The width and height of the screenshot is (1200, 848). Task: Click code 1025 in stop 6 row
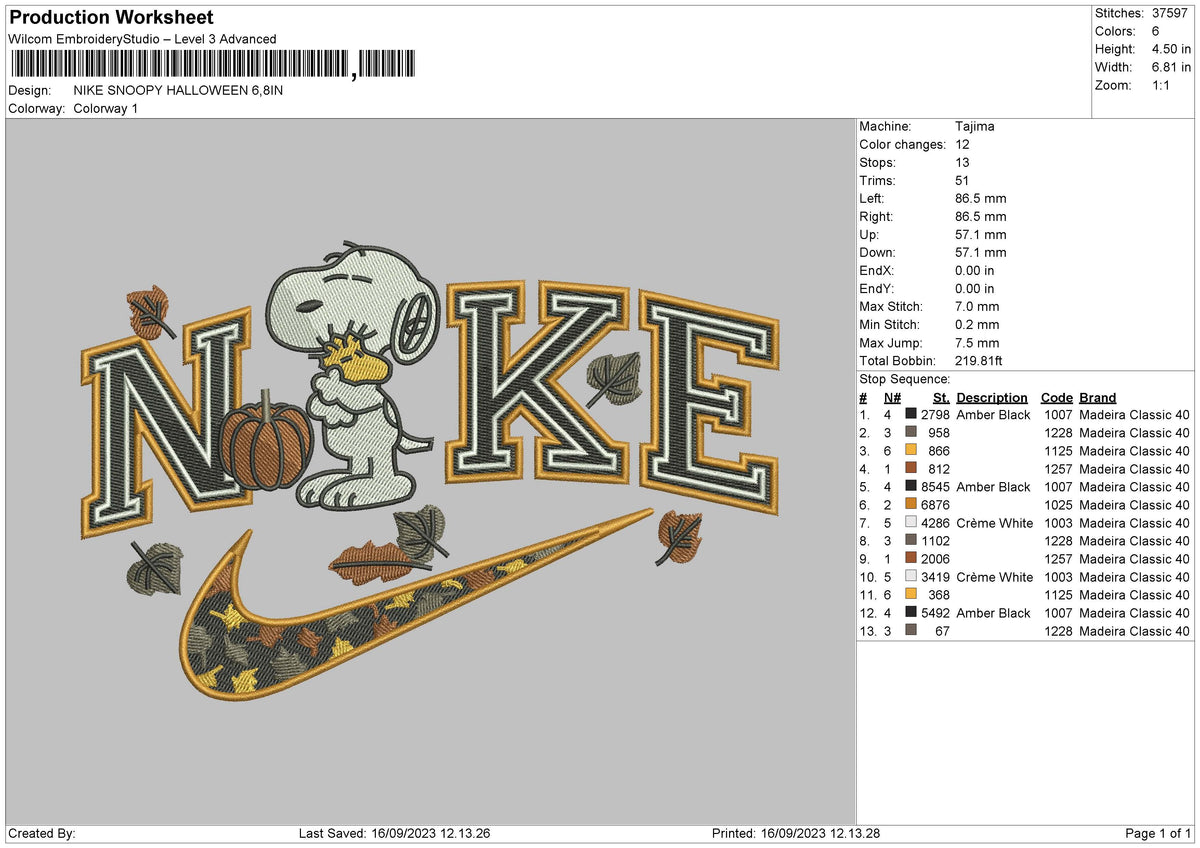coord(1058,504)
